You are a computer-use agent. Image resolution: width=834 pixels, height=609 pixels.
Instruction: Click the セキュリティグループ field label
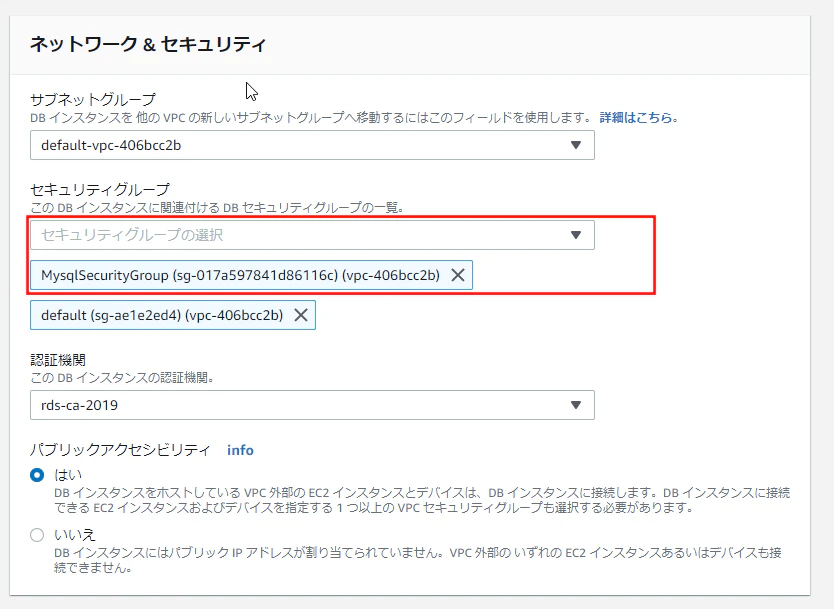[100, 189]
